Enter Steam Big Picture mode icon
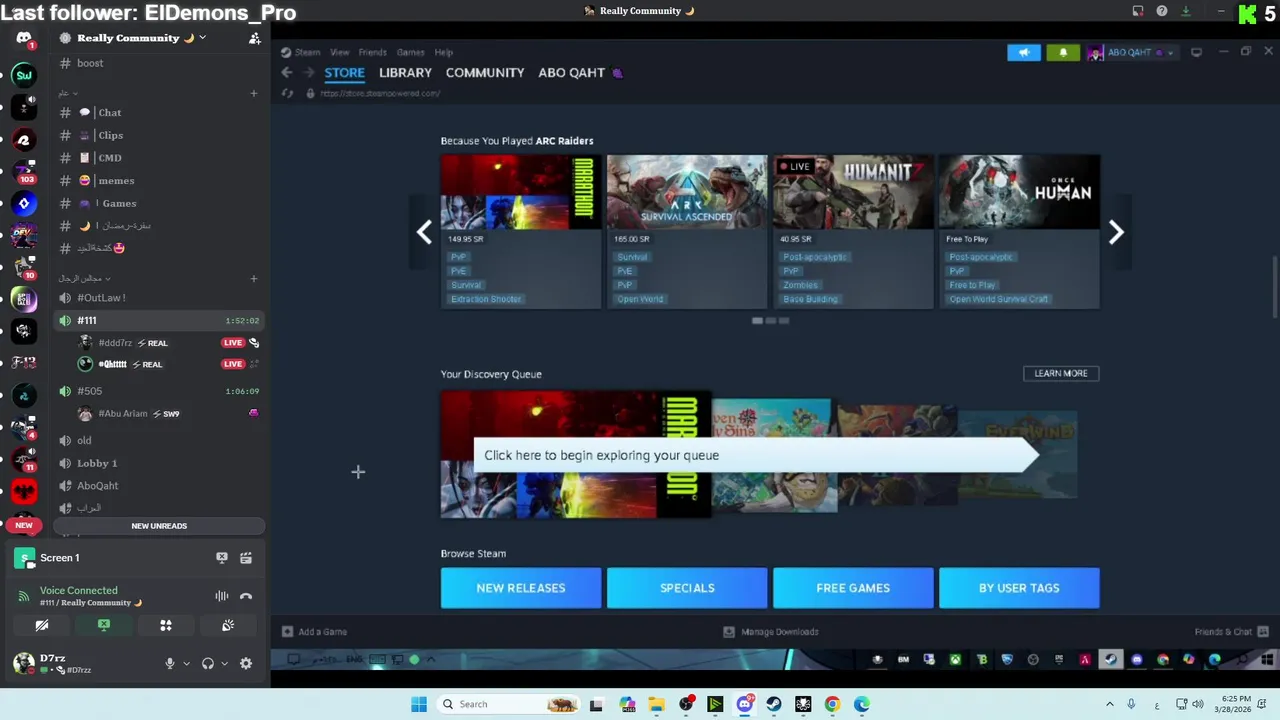 point(1196,52)
